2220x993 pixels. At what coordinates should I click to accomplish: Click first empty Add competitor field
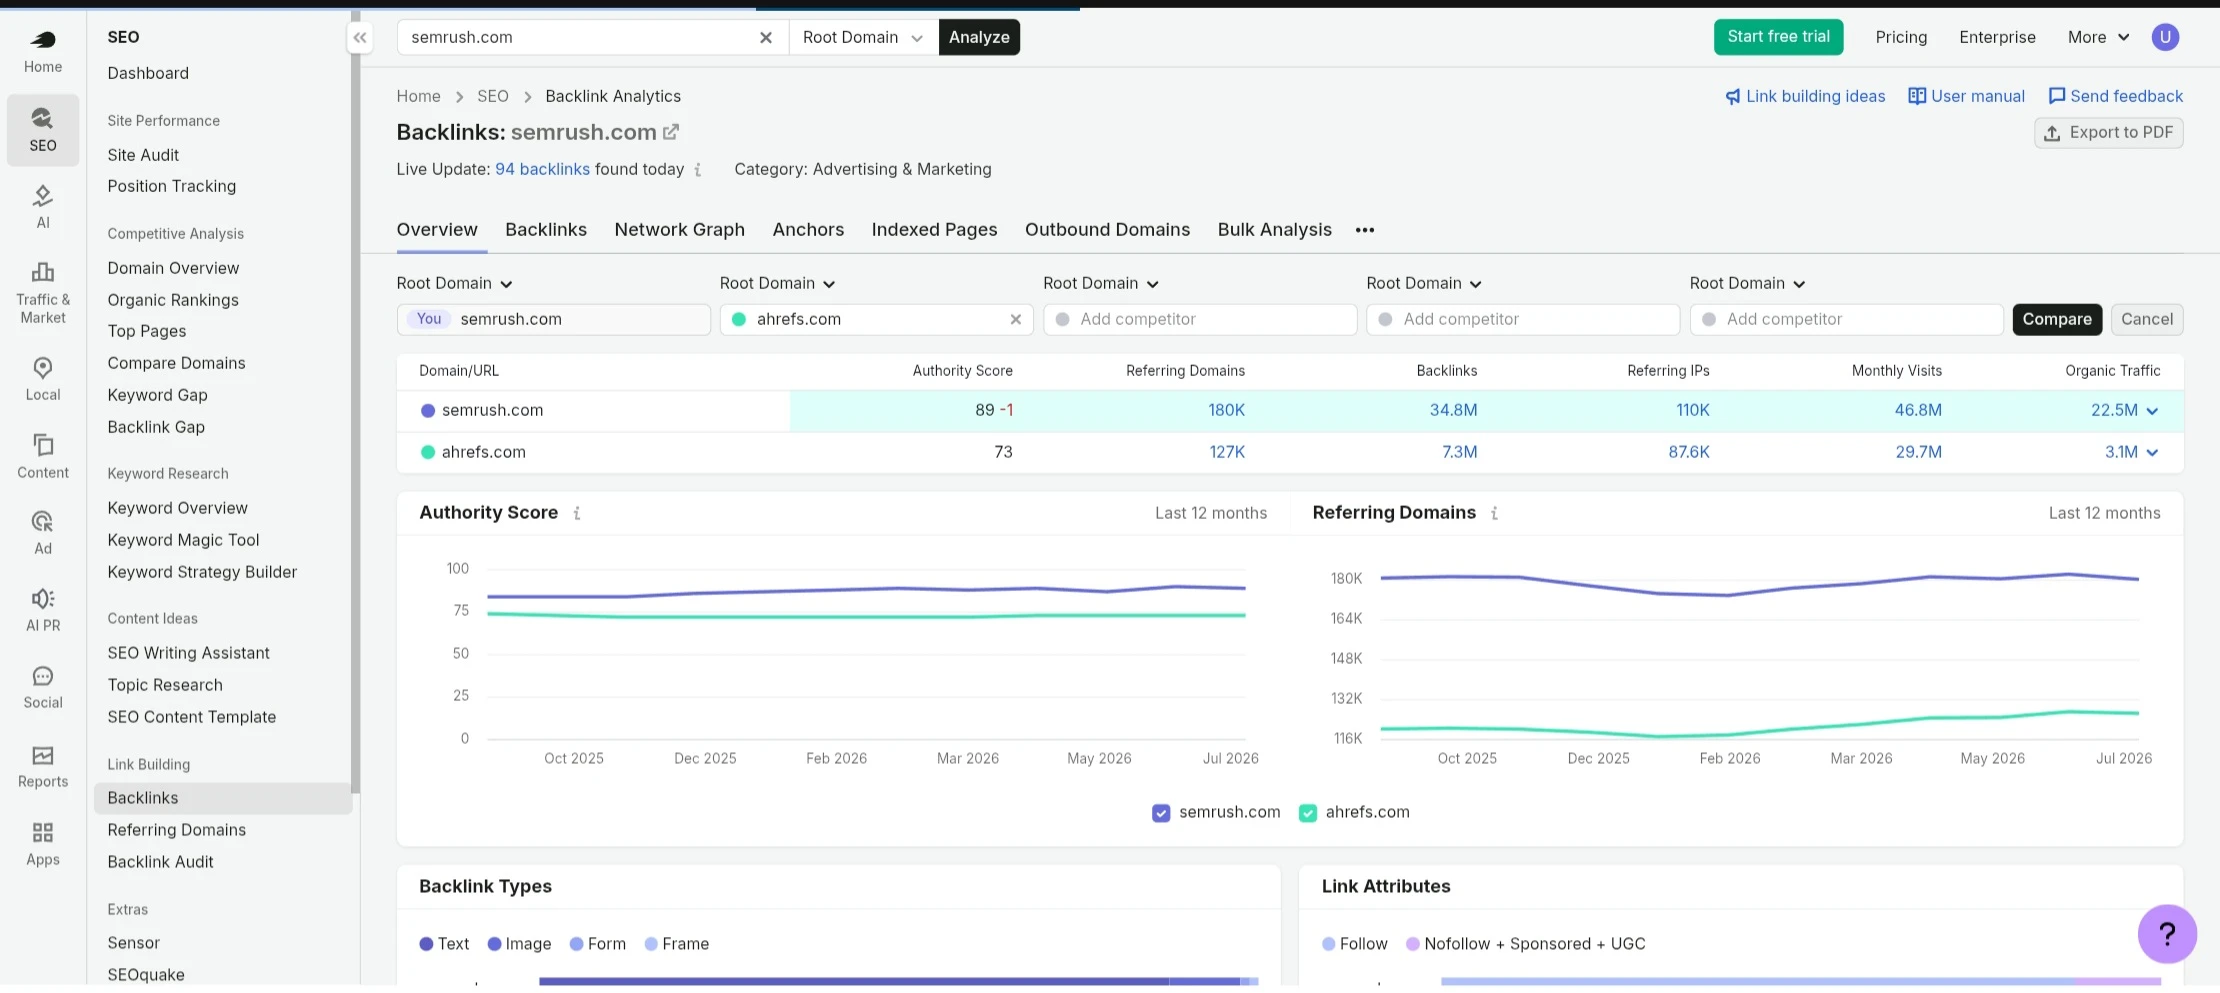1200,319
